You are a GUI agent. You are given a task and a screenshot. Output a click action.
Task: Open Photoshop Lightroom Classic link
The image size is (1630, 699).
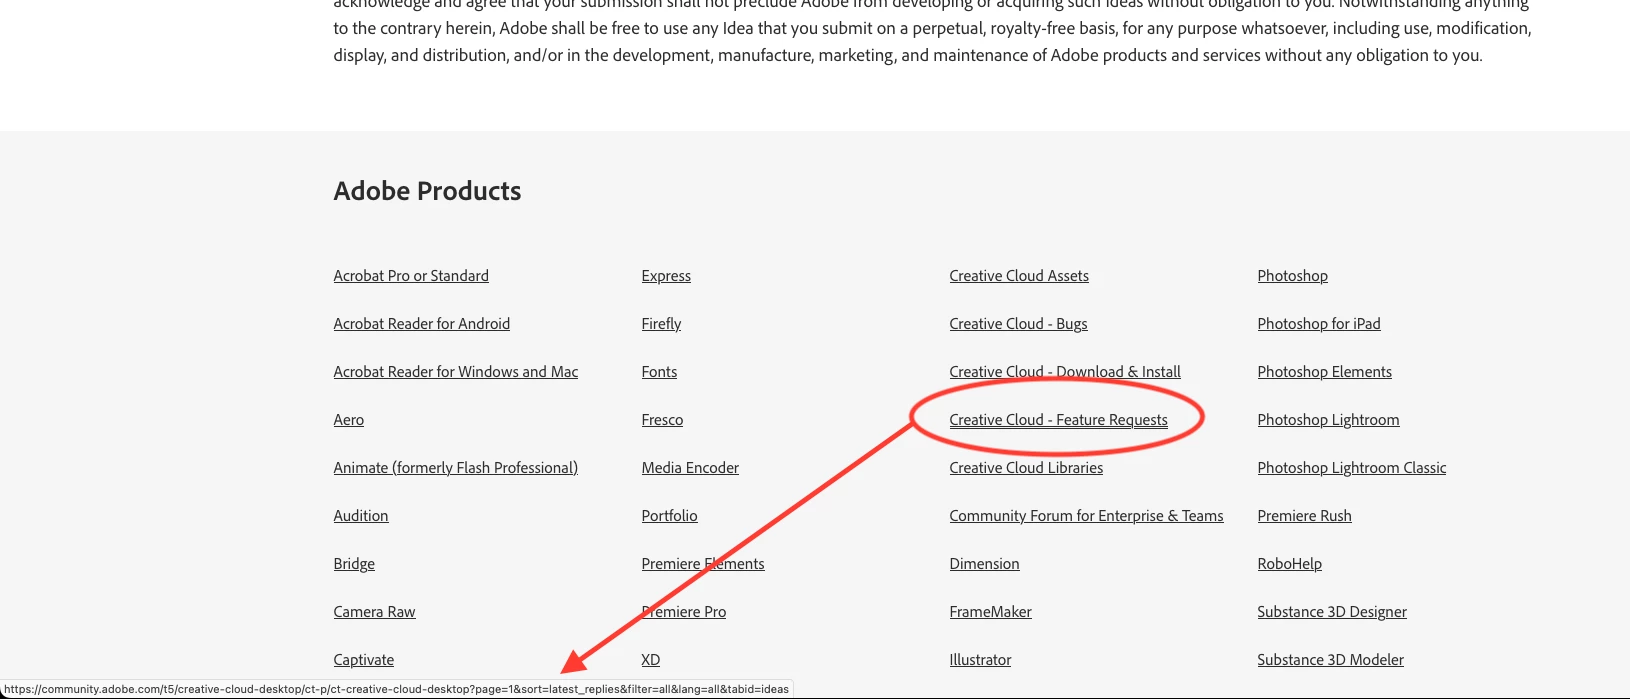click(x=1352, y=468)
